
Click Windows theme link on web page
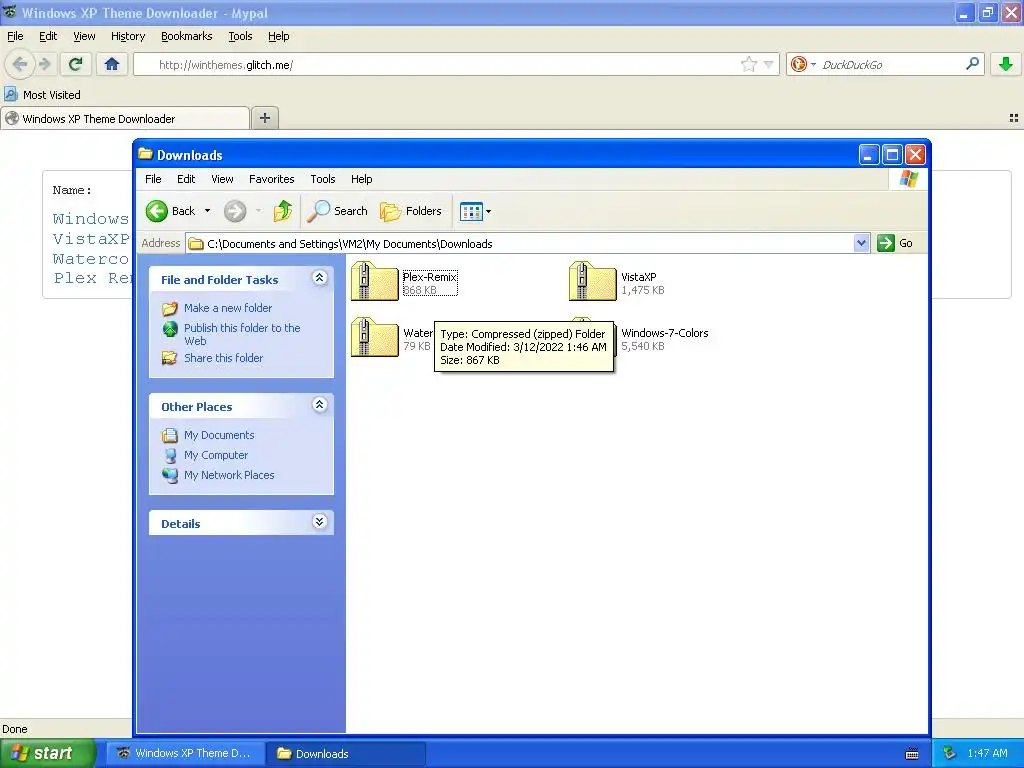point(90,219)
